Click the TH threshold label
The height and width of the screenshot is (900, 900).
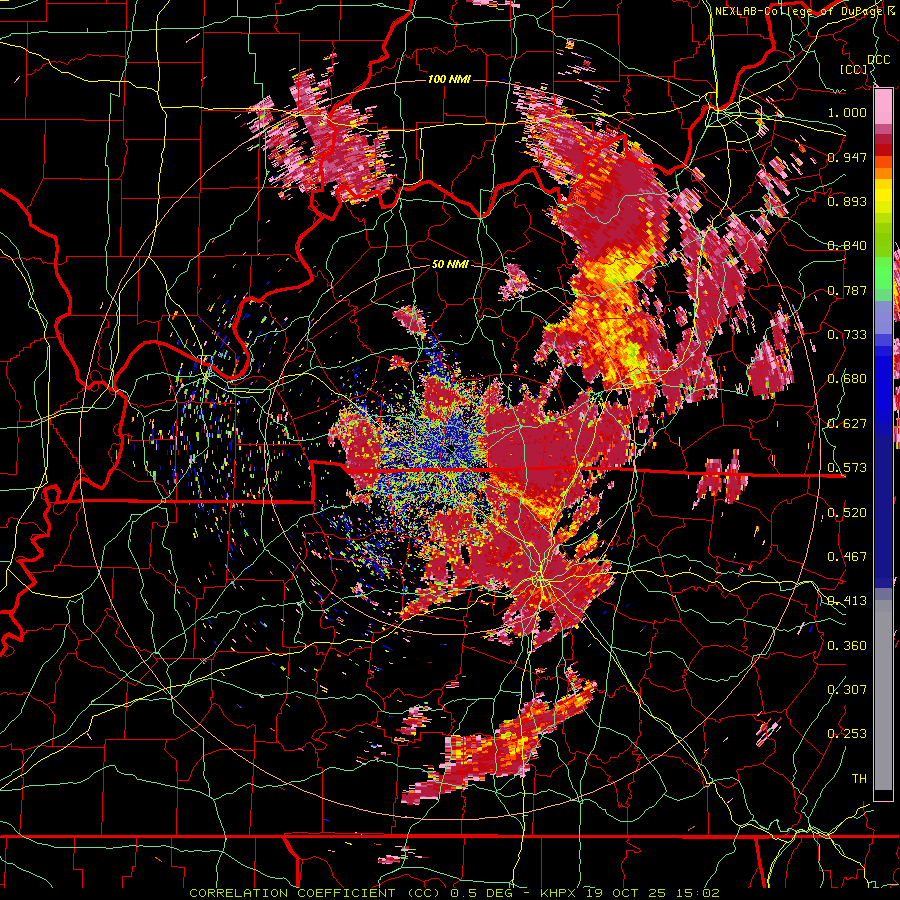859,779
